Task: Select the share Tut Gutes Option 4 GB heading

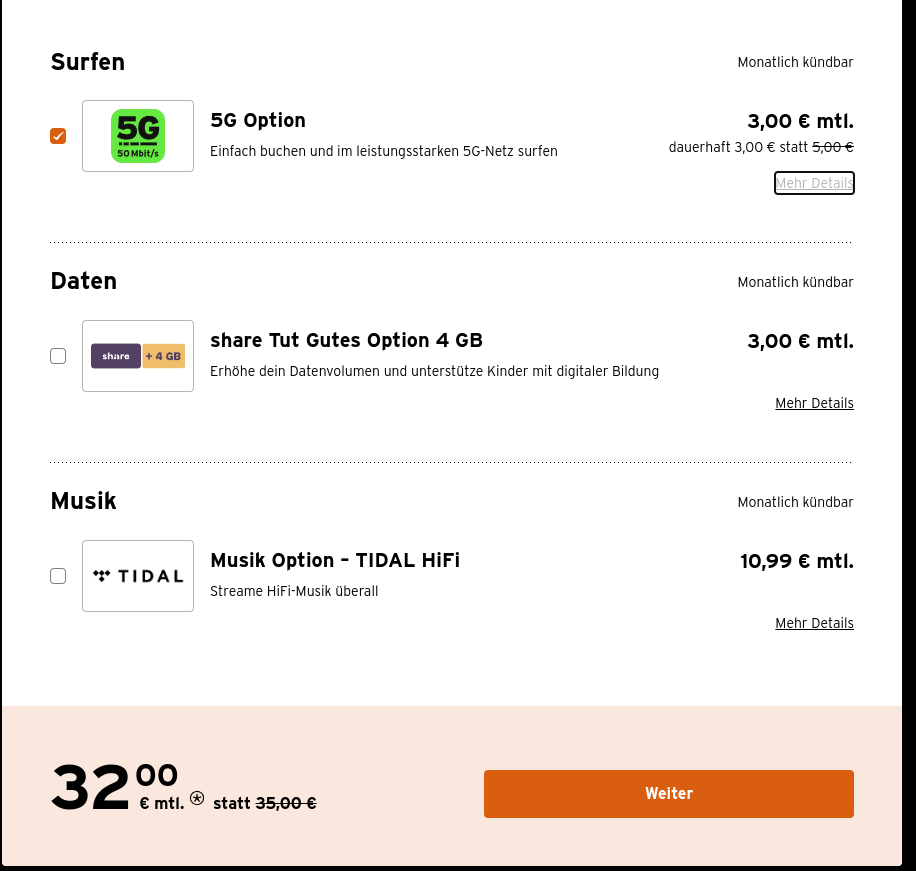Action: pyautogui.click(x=346, y=340)
